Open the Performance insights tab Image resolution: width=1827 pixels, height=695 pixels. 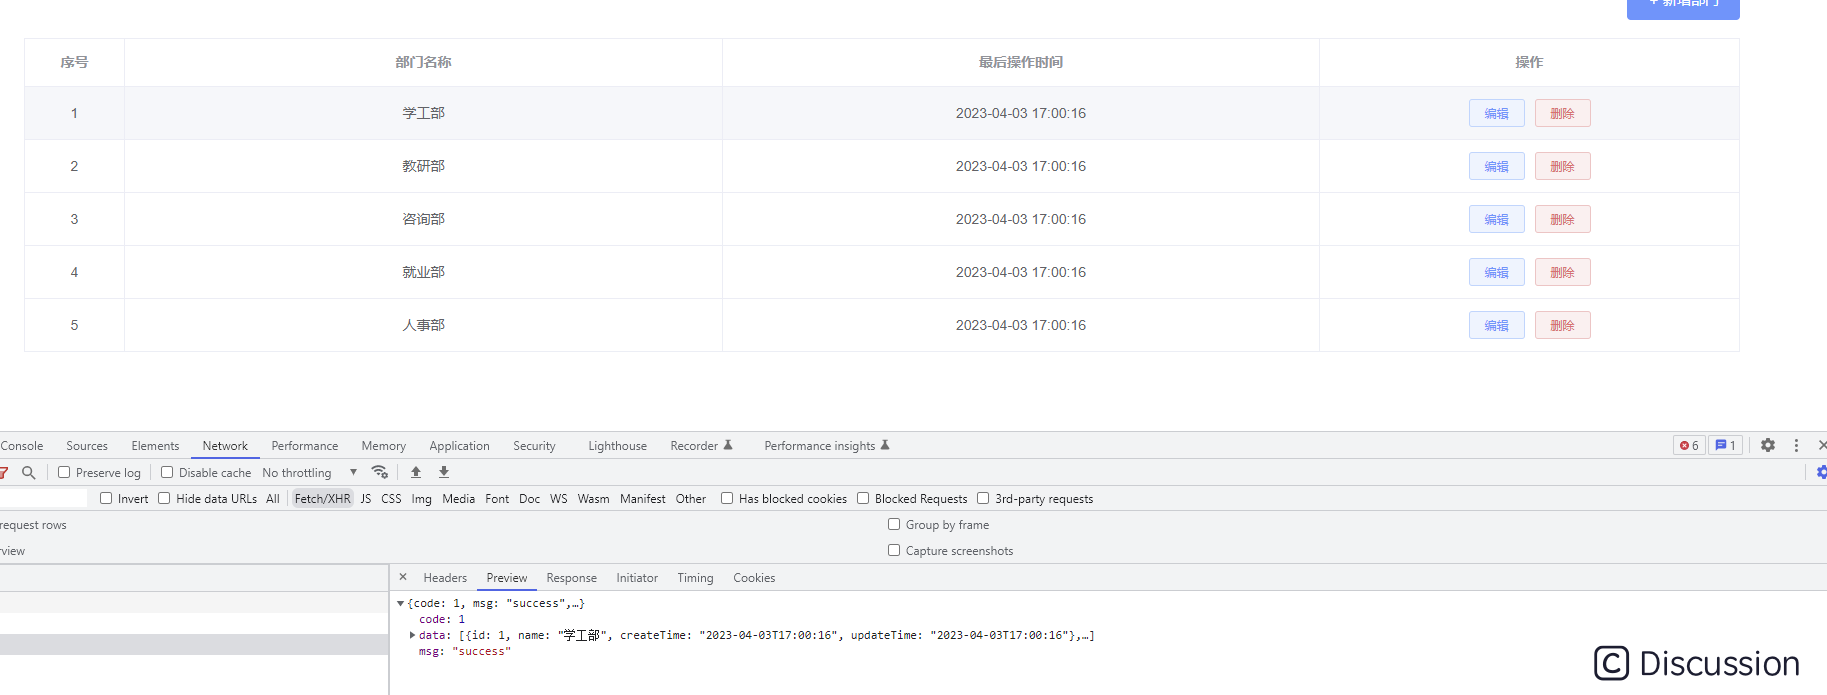(827, 446)
